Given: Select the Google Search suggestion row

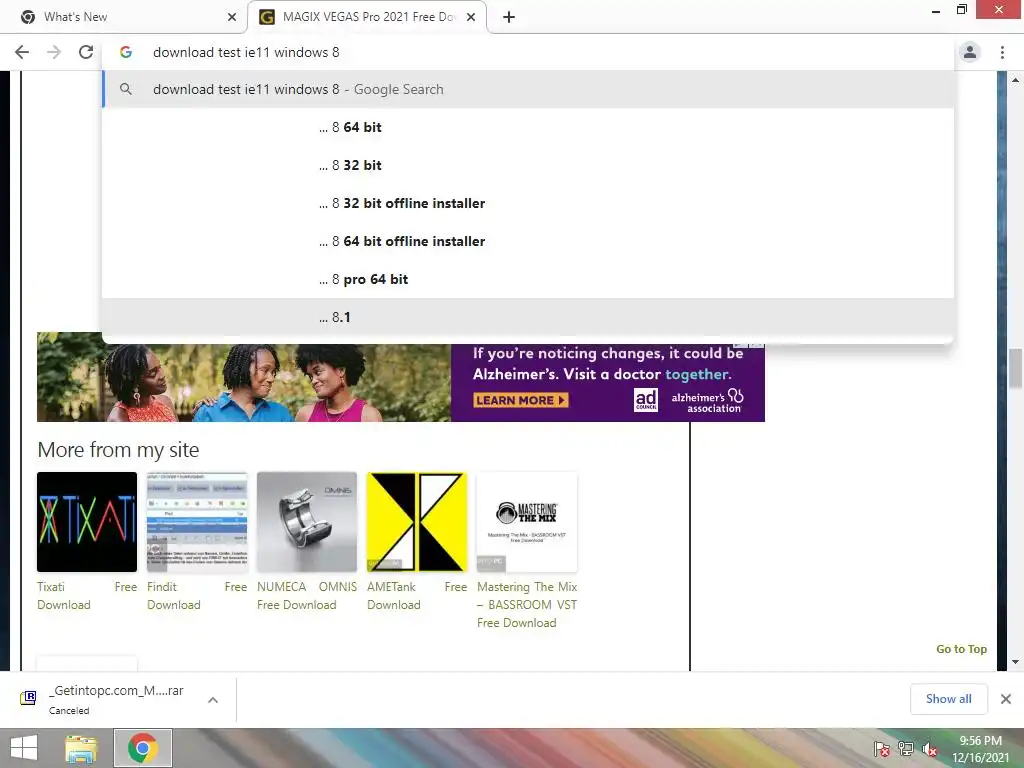Looking at the screenshot, I should tap(528, 89).
